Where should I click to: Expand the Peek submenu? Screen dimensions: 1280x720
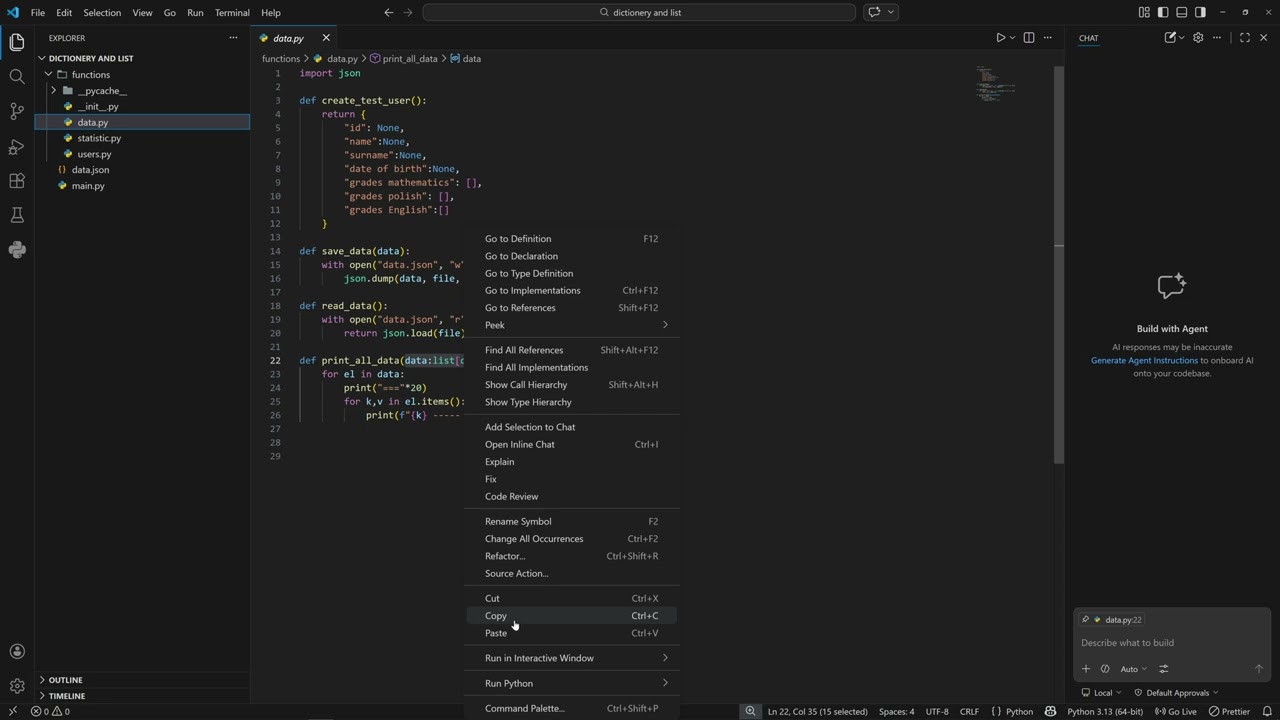click(x=573, y=325)
